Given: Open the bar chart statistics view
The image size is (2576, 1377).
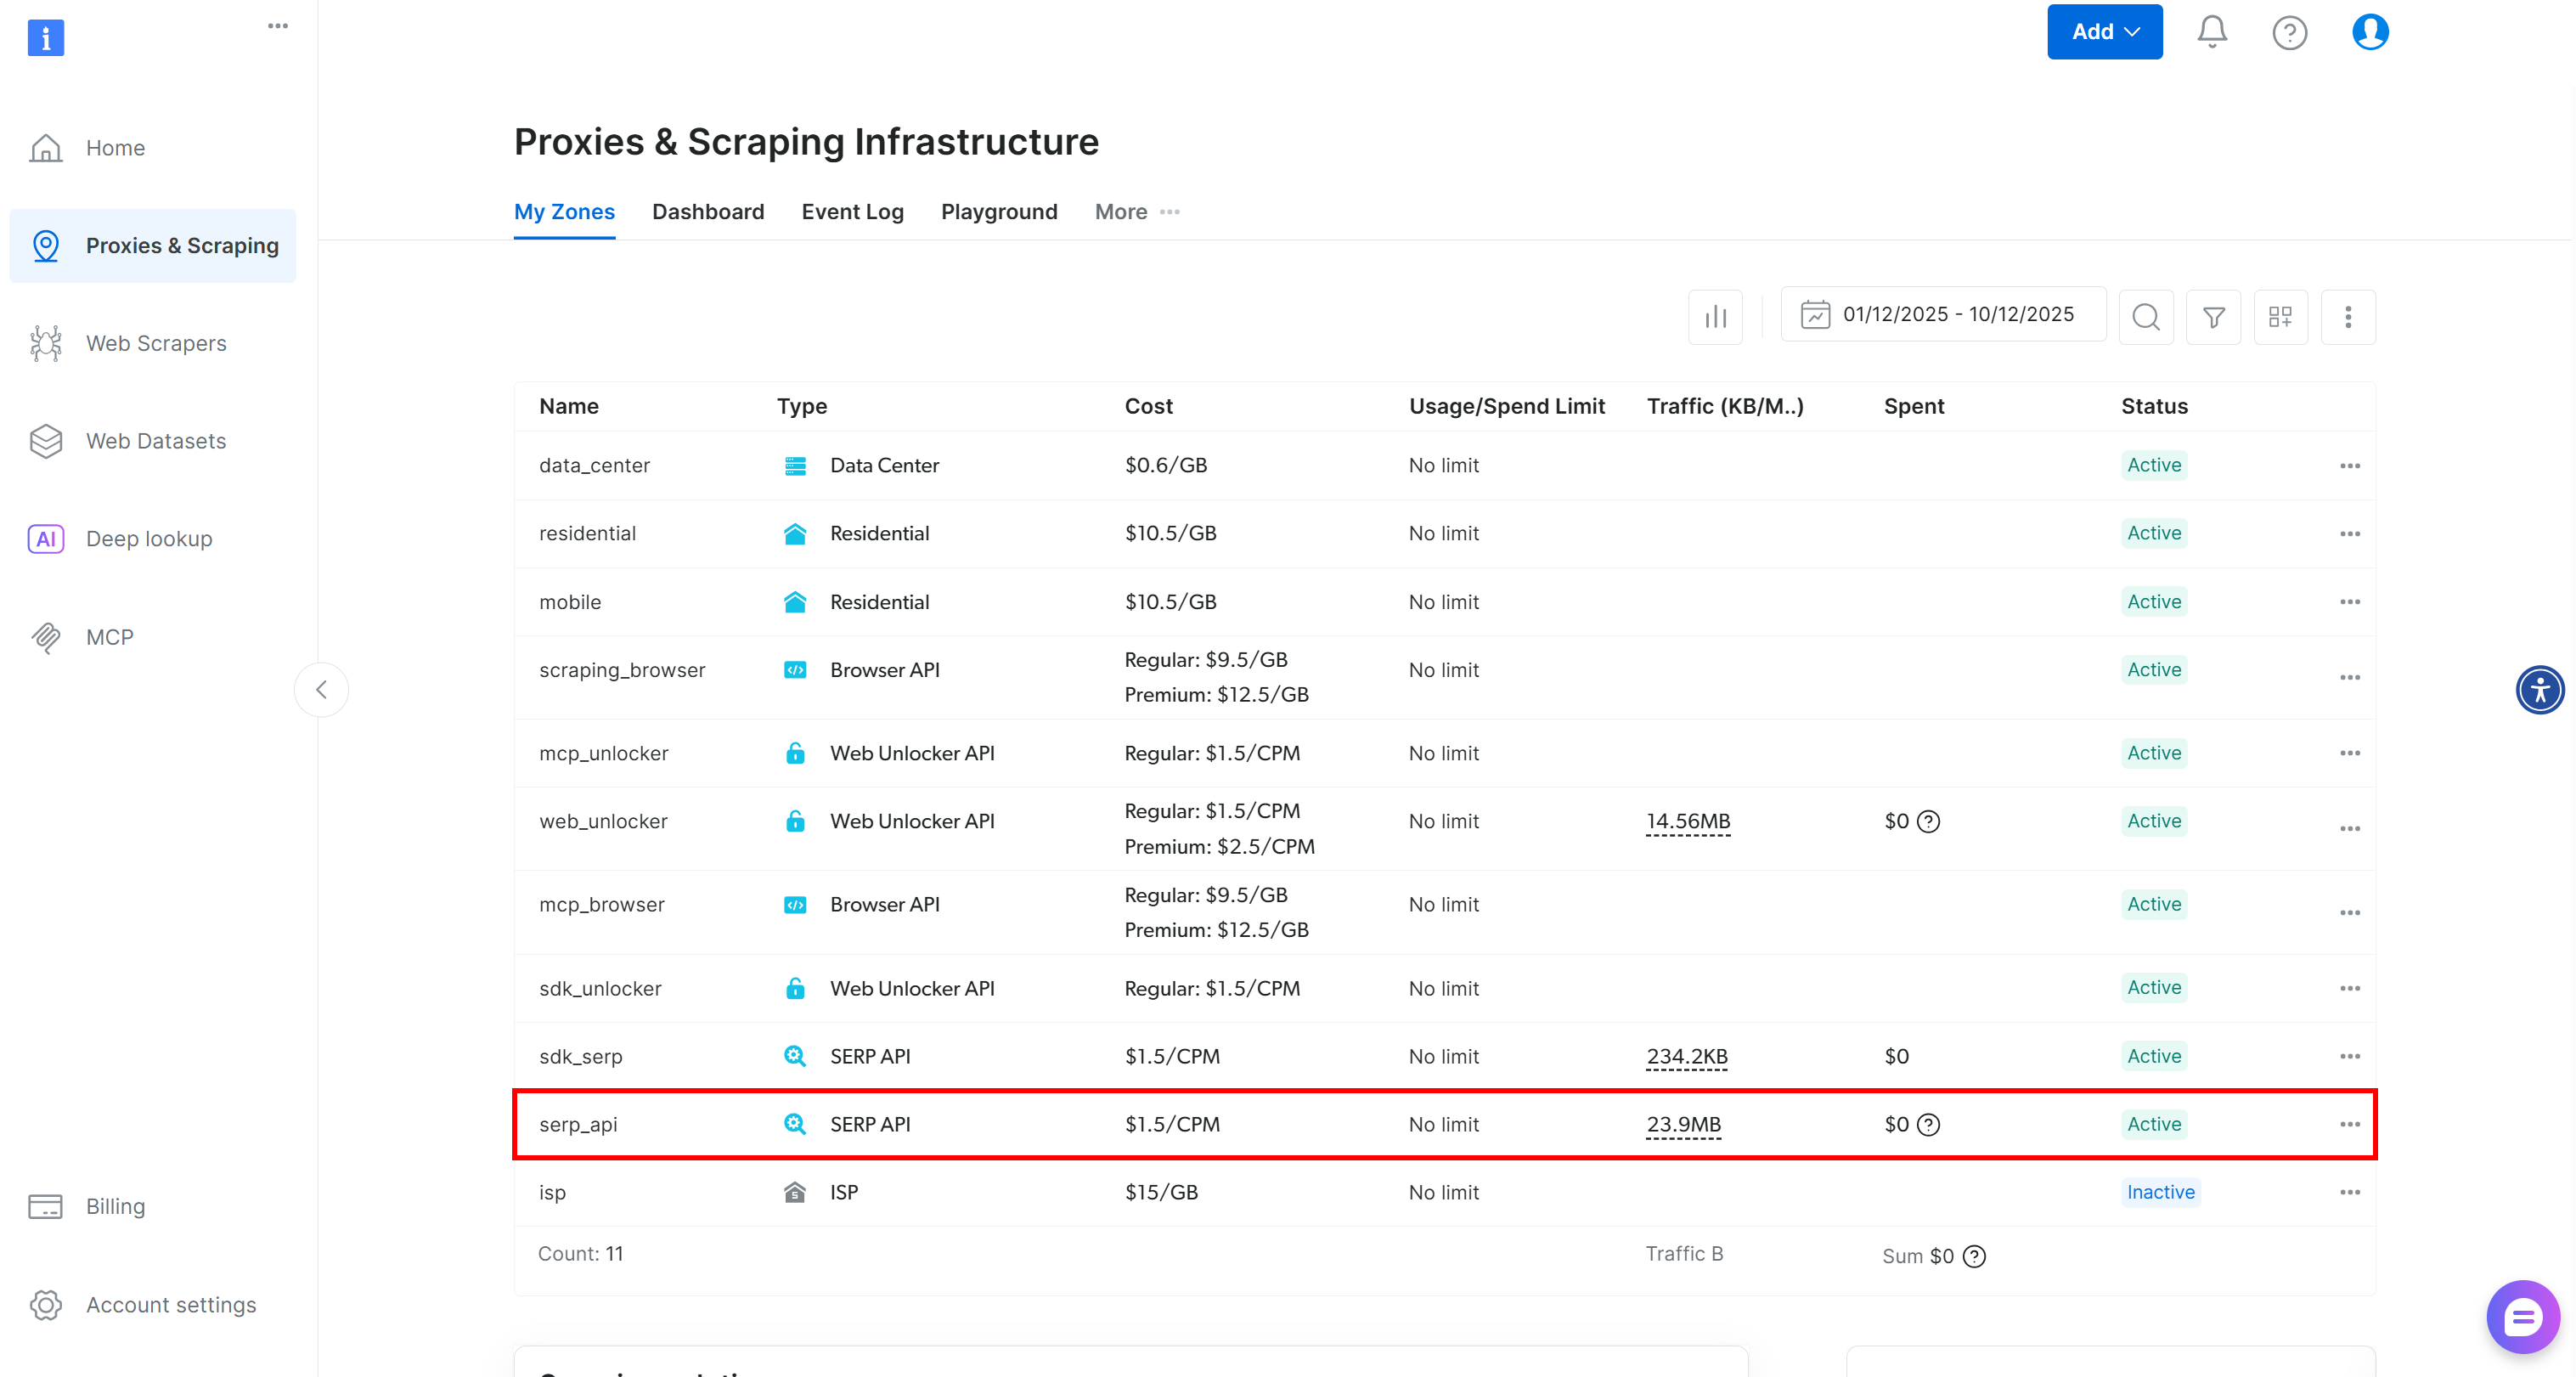Looking at the screenshot, I should (1715, 316).
